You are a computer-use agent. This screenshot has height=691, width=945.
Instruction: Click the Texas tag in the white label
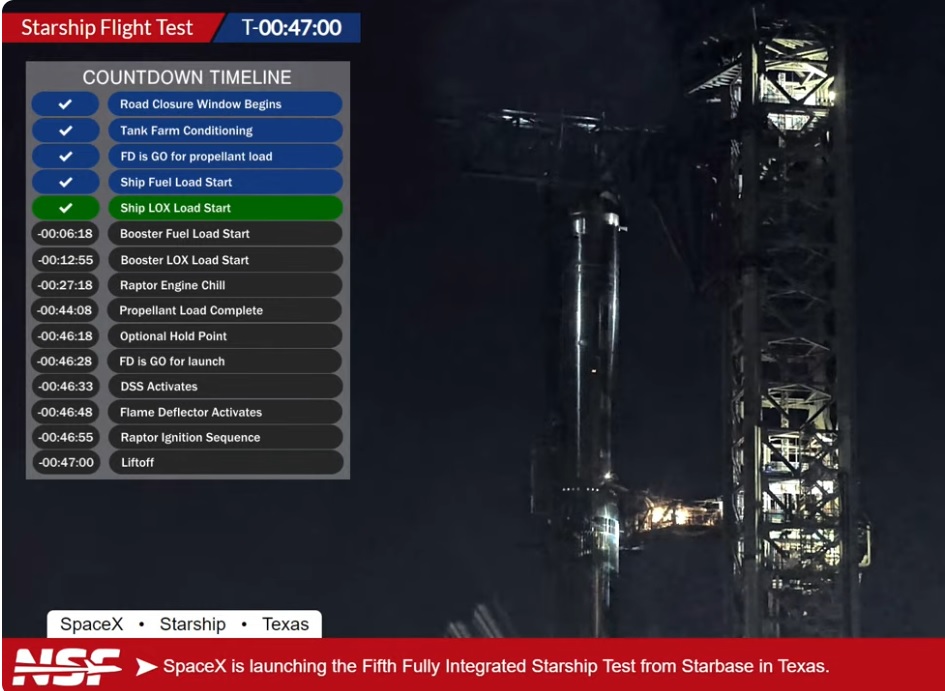pos(285,624)
